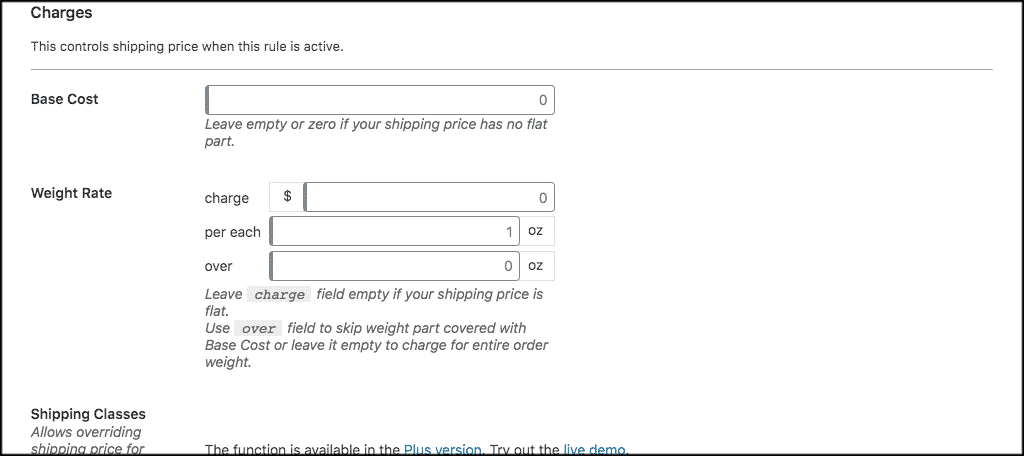1024x456 pixels.
Task: Click the oz unit beside 'per each'
Action: pyautogui.click(x=536, y=232)
